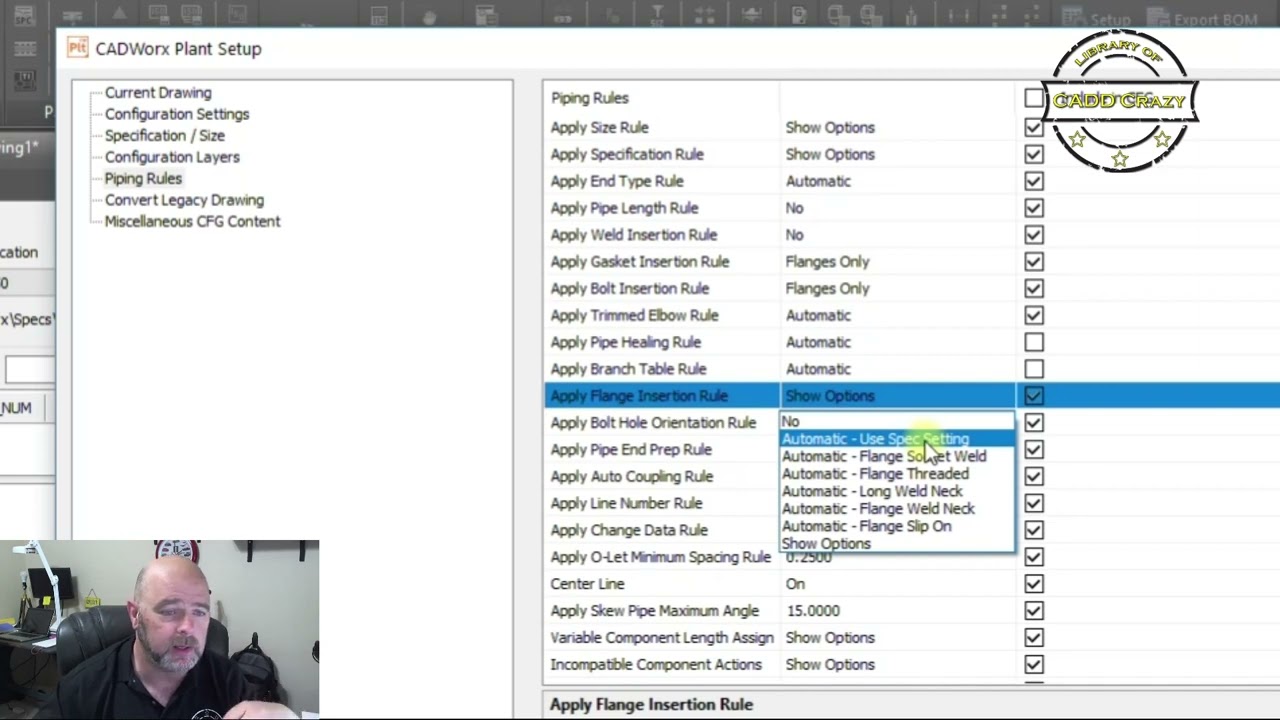Choose Show Options in the dropdown list

896,544
